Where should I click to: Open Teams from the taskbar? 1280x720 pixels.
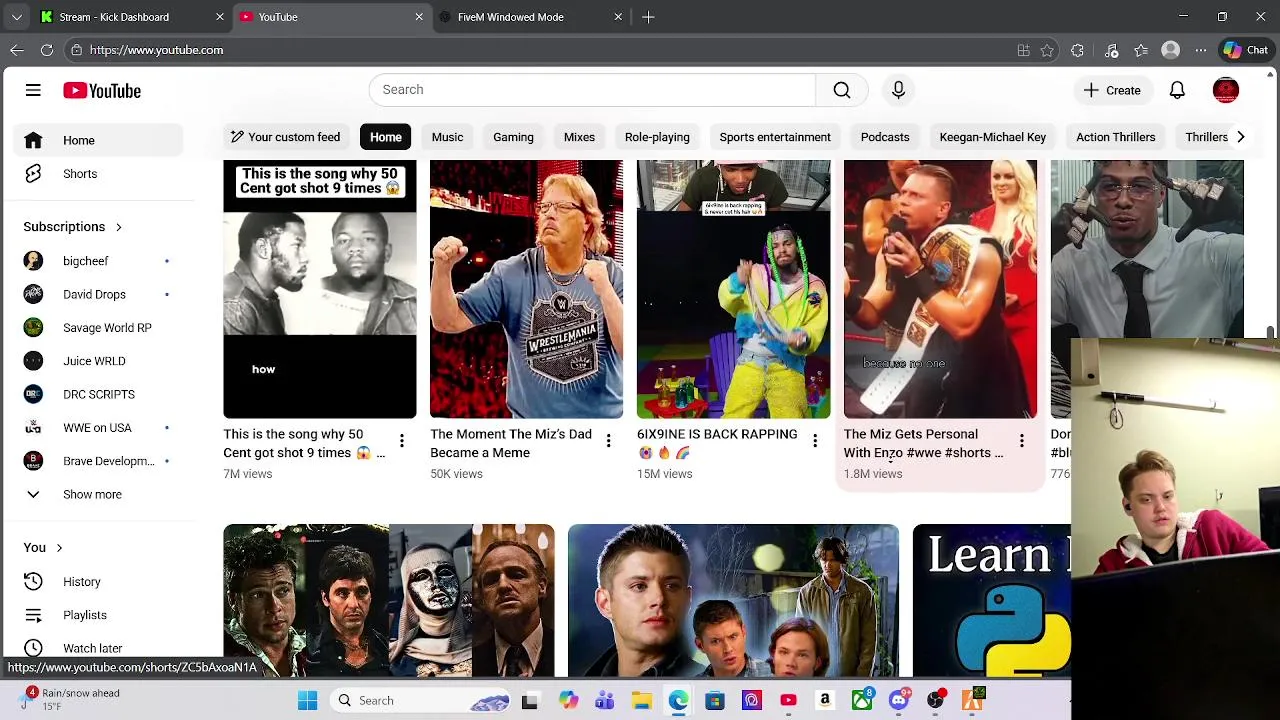(x=604, y=701)
